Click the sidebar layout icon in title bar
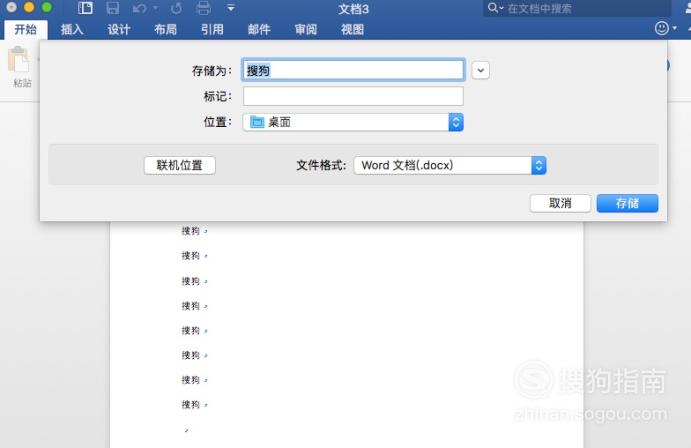 85,7
